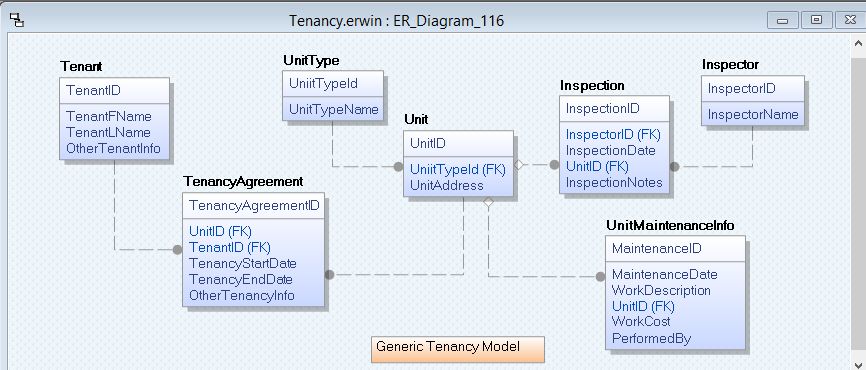Click the relationship dot left of Unit entity
This screenshot has height=370, width=866.
pos(398,167)
